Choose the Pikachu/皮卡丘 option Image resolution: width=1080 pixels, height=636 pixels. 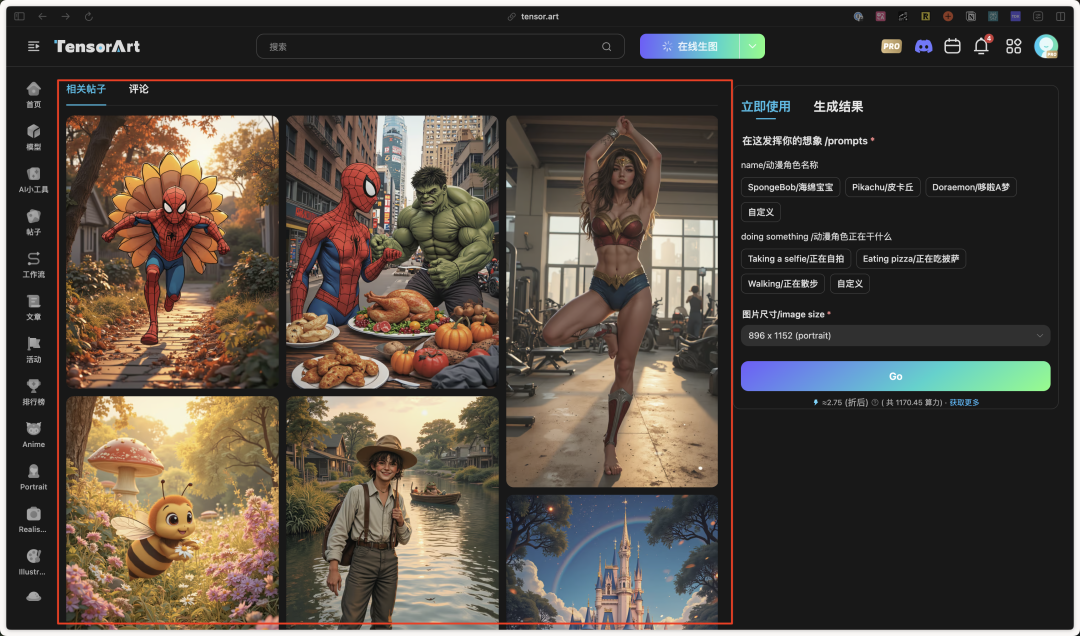click(x=882, y=187)
